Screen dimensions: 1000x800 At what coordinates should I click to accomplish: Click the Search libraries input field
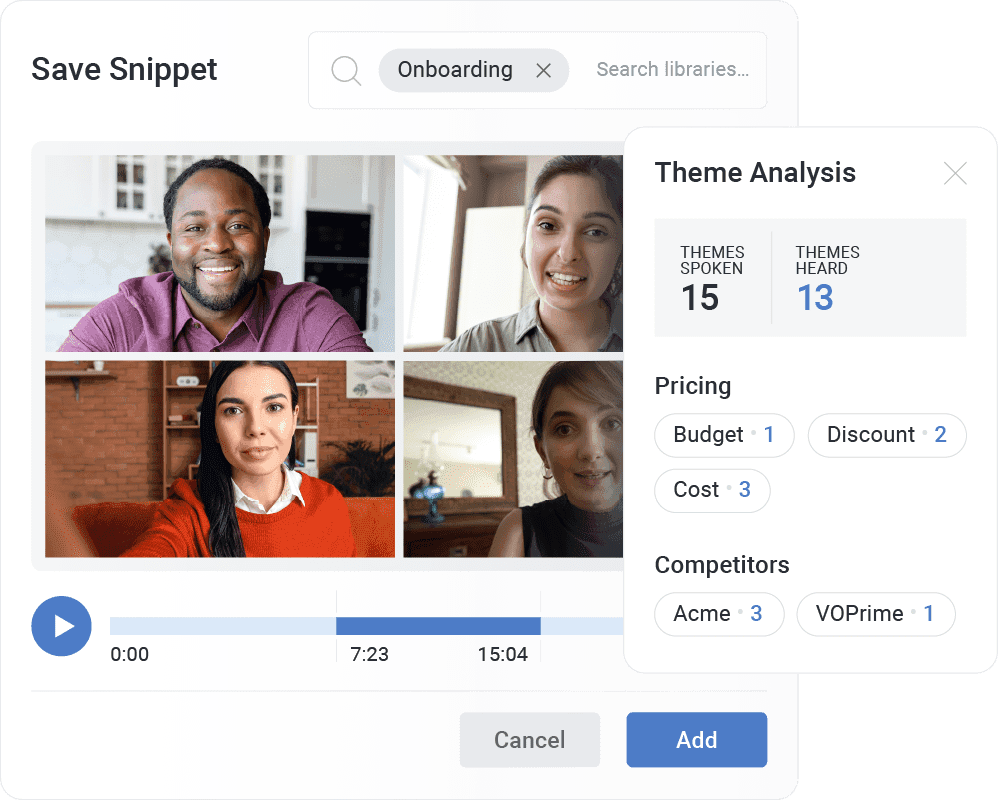[672, 70]
